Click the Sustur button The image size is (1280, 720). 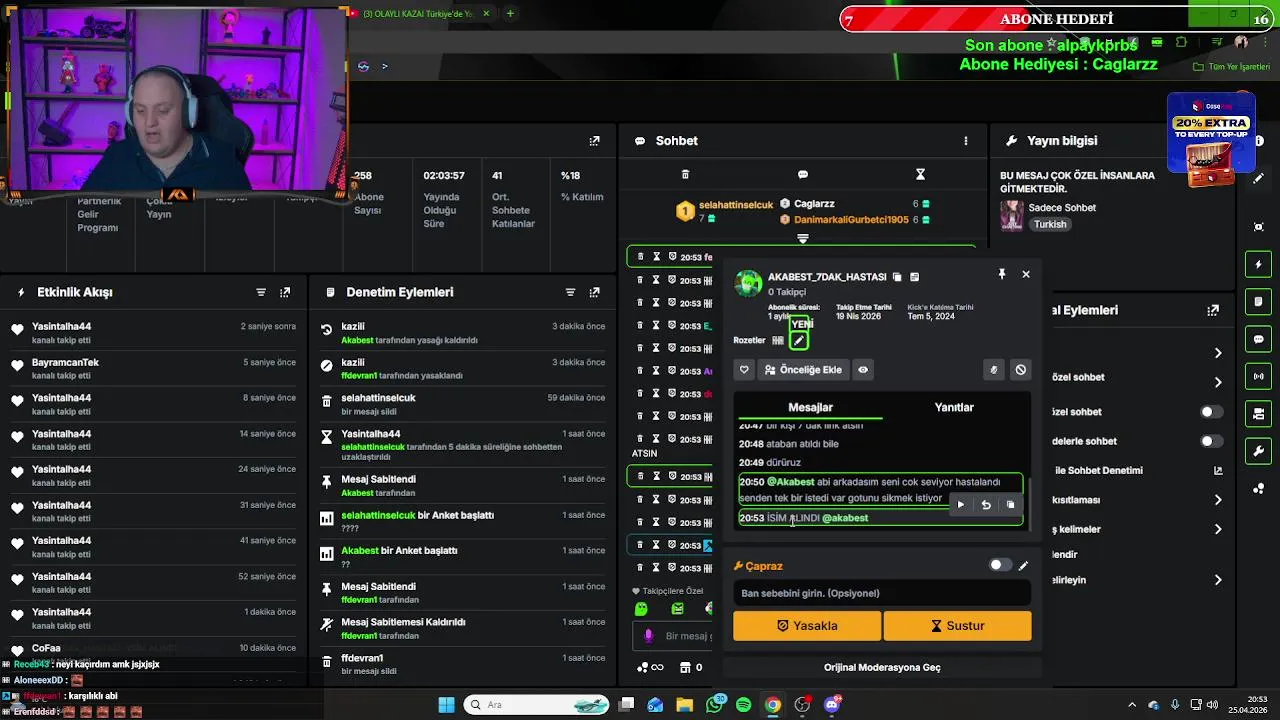pos(957,626)
